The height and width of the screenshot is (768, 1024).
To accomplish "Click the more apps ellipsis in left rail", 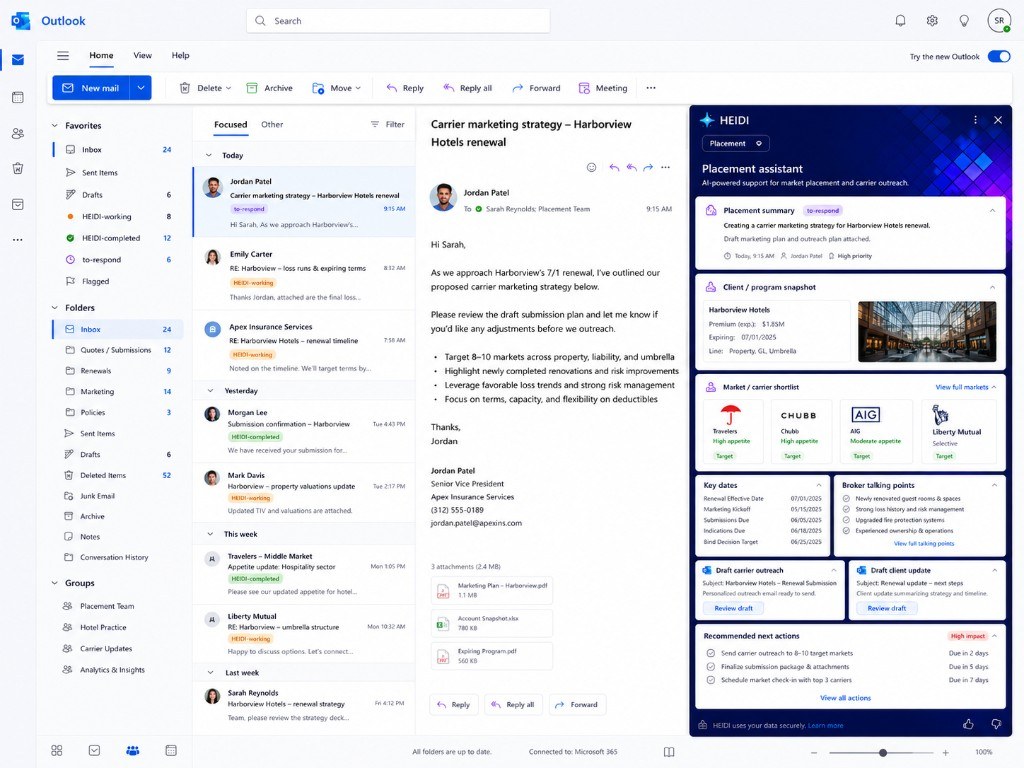I will [x=18, y=240].
